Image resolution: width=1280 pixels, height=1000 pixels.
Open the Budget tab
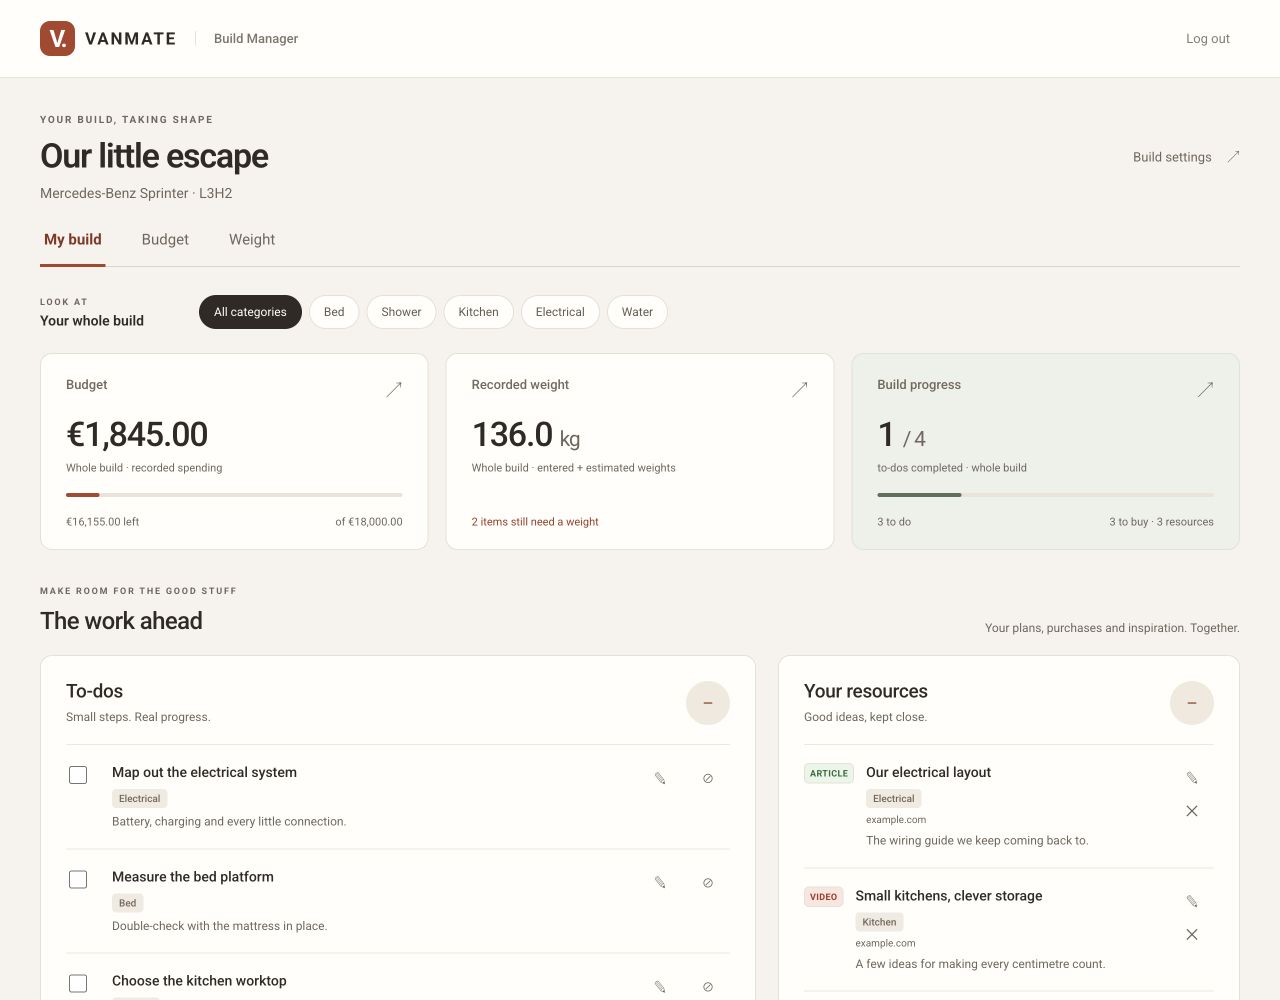coord(165,240)
